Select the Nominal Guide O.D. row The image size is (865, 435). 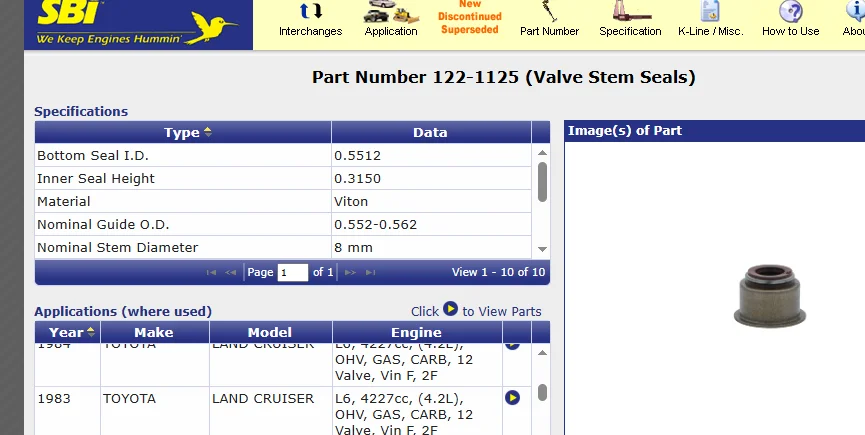283,224
